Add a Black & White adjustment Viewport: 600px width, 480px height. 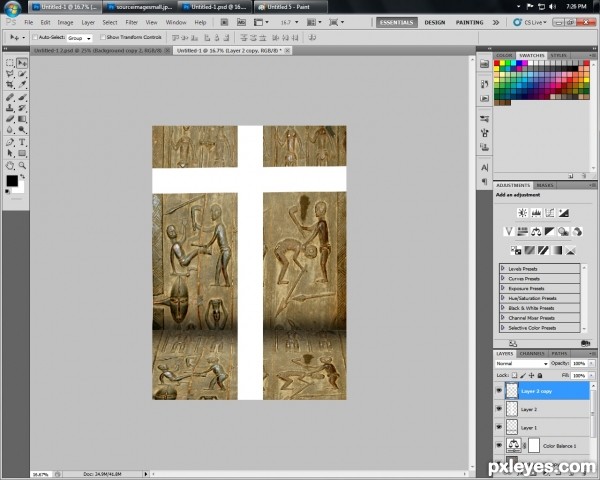549,231
